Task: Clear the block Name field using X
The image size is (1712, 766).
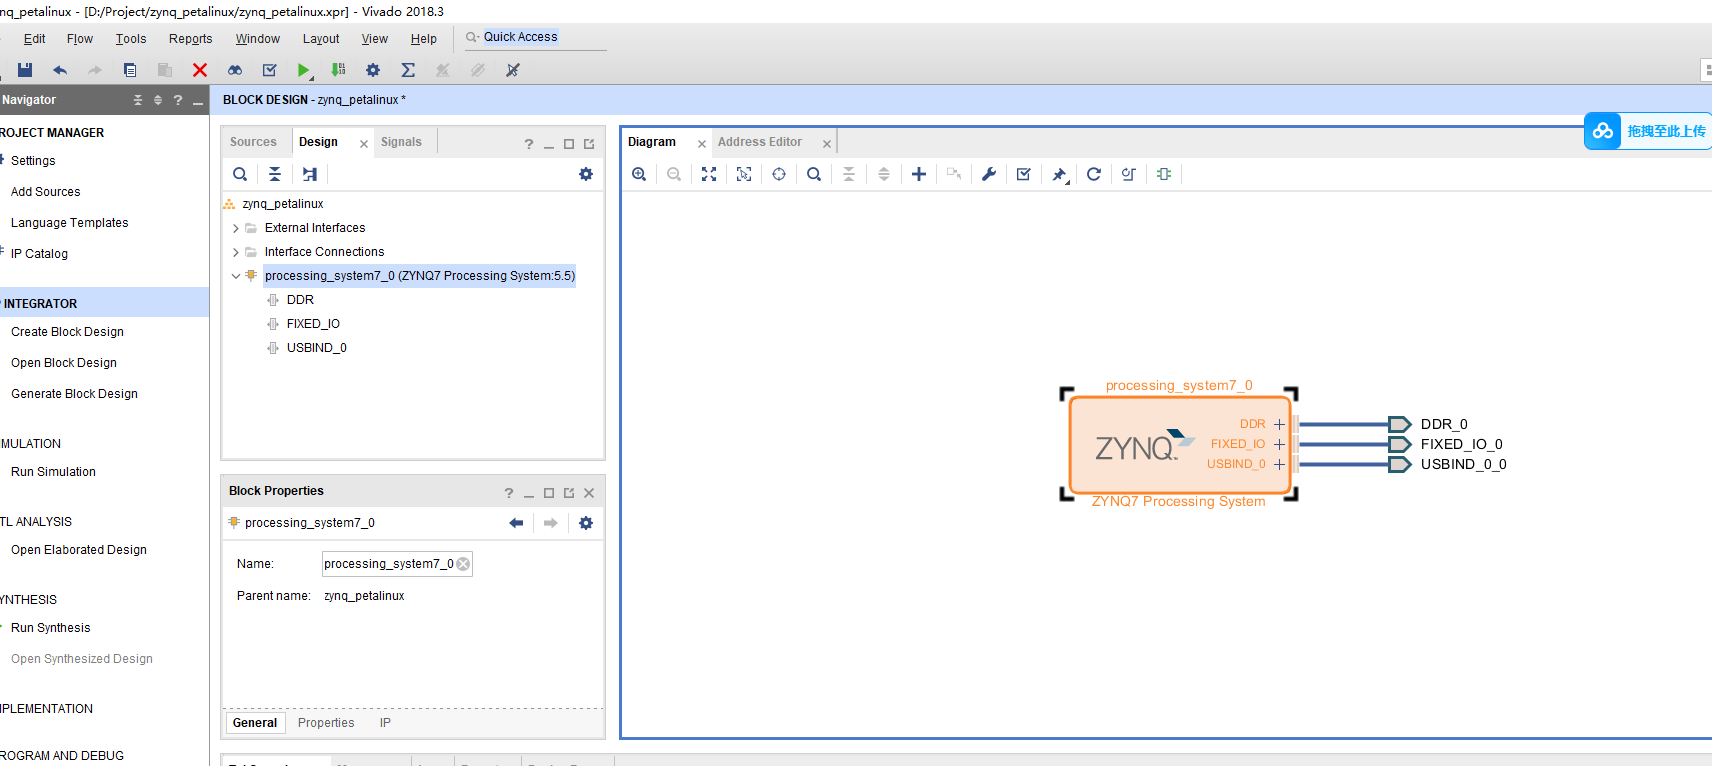Action: point(463,564)
